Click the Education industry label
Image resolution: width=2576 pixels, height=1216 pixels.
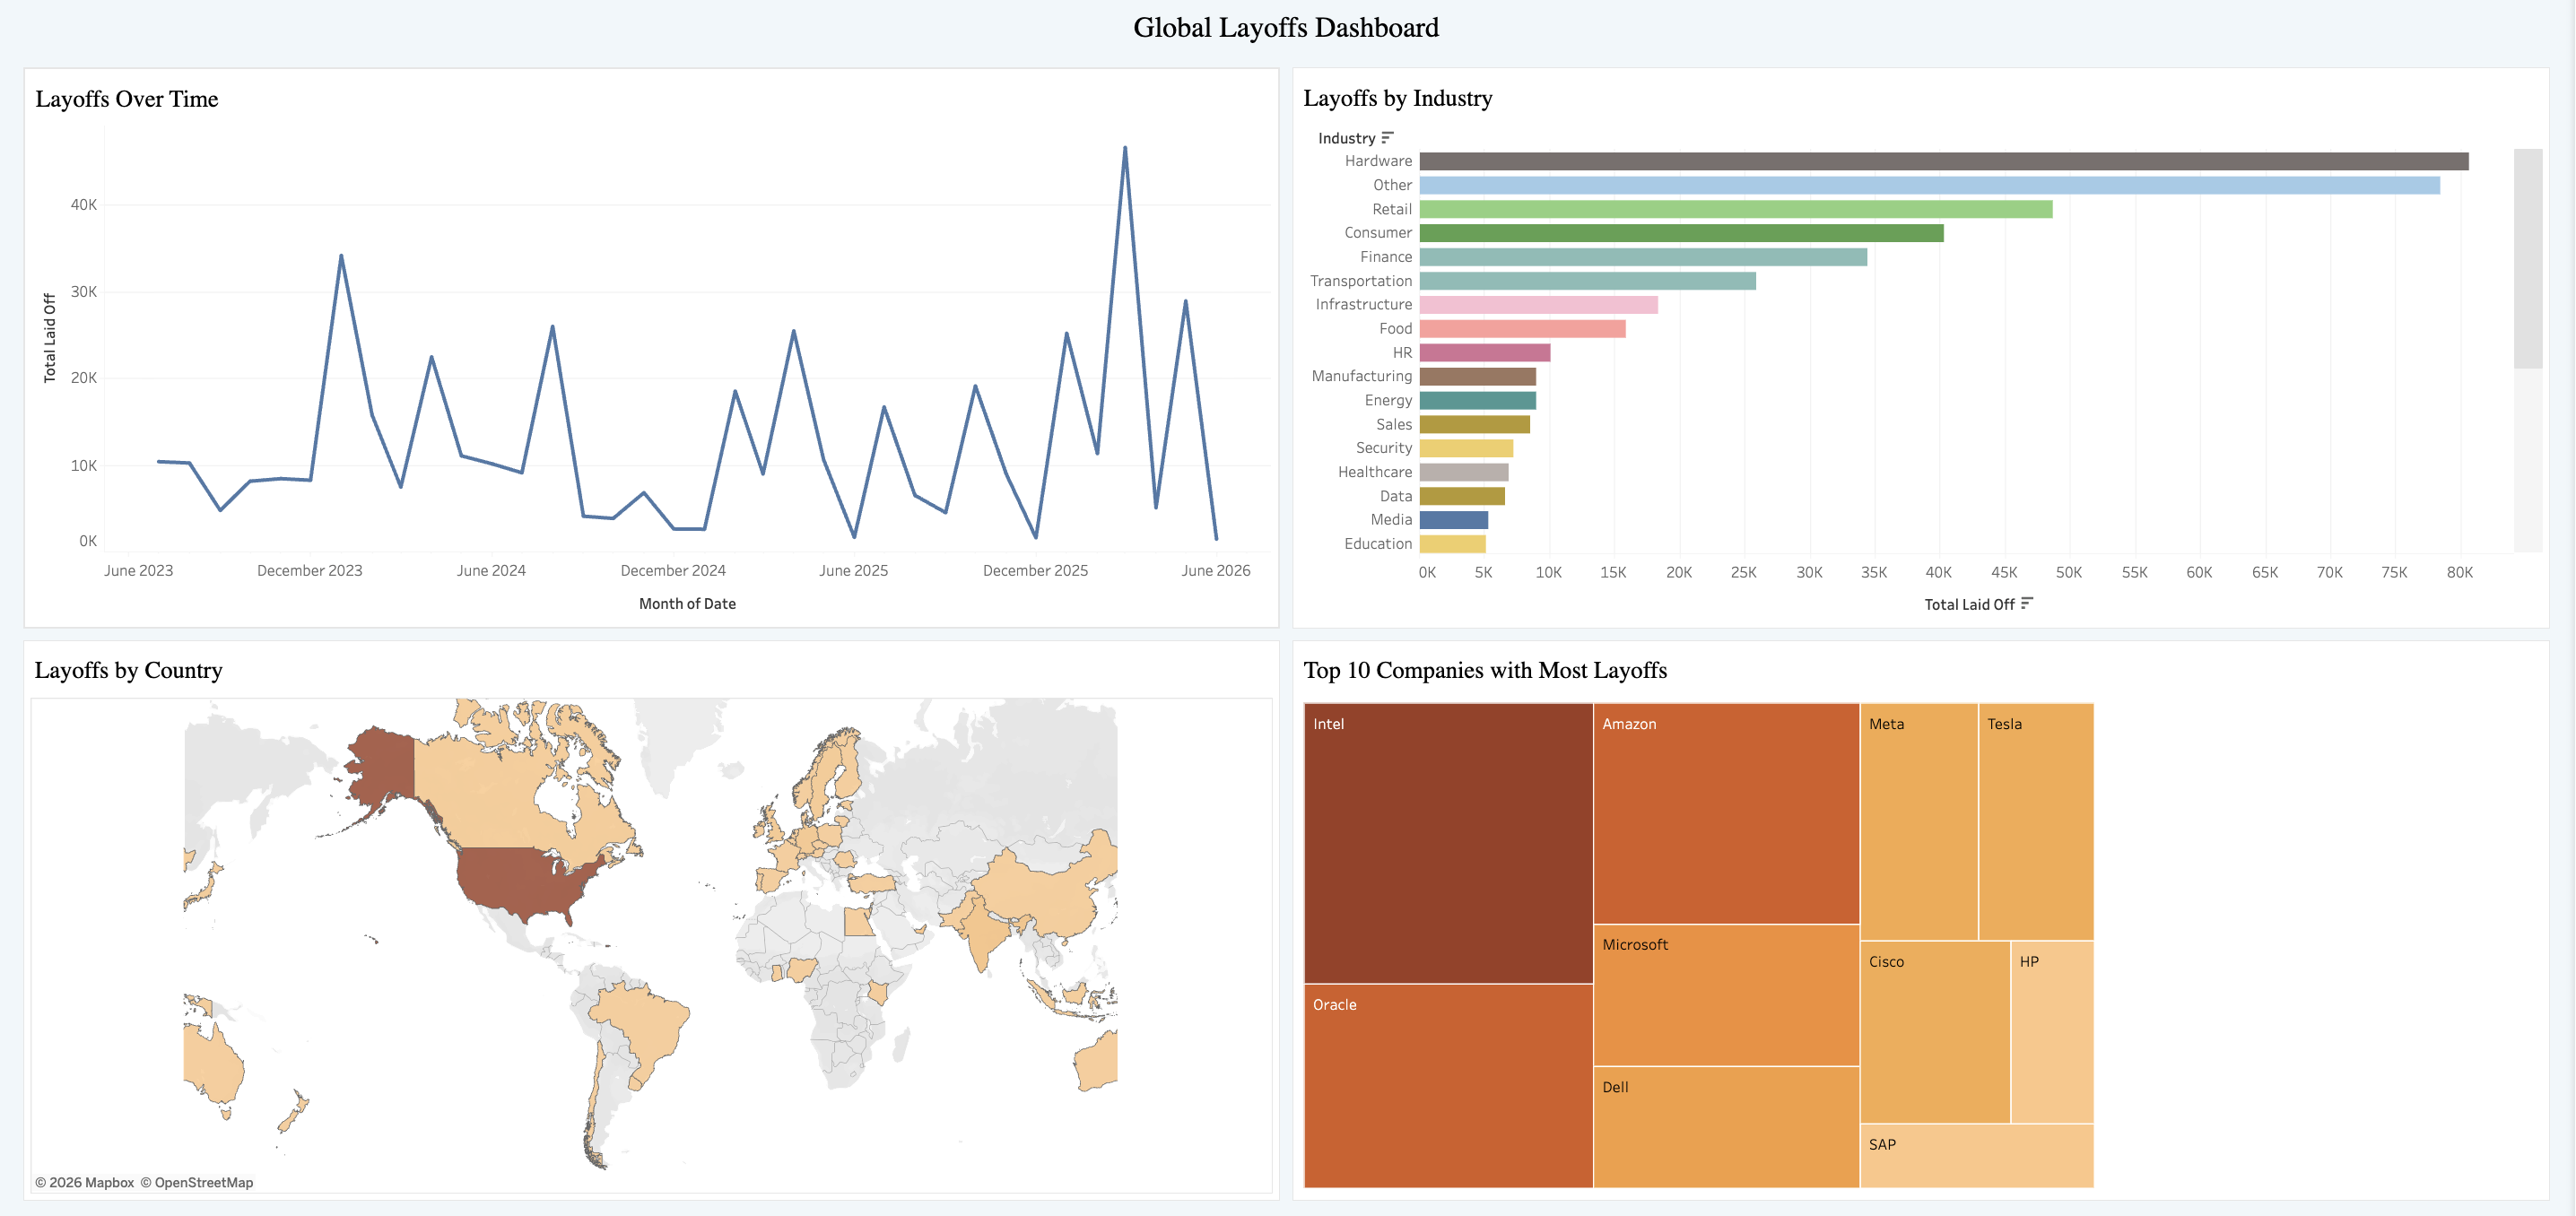pos(1378,544)
